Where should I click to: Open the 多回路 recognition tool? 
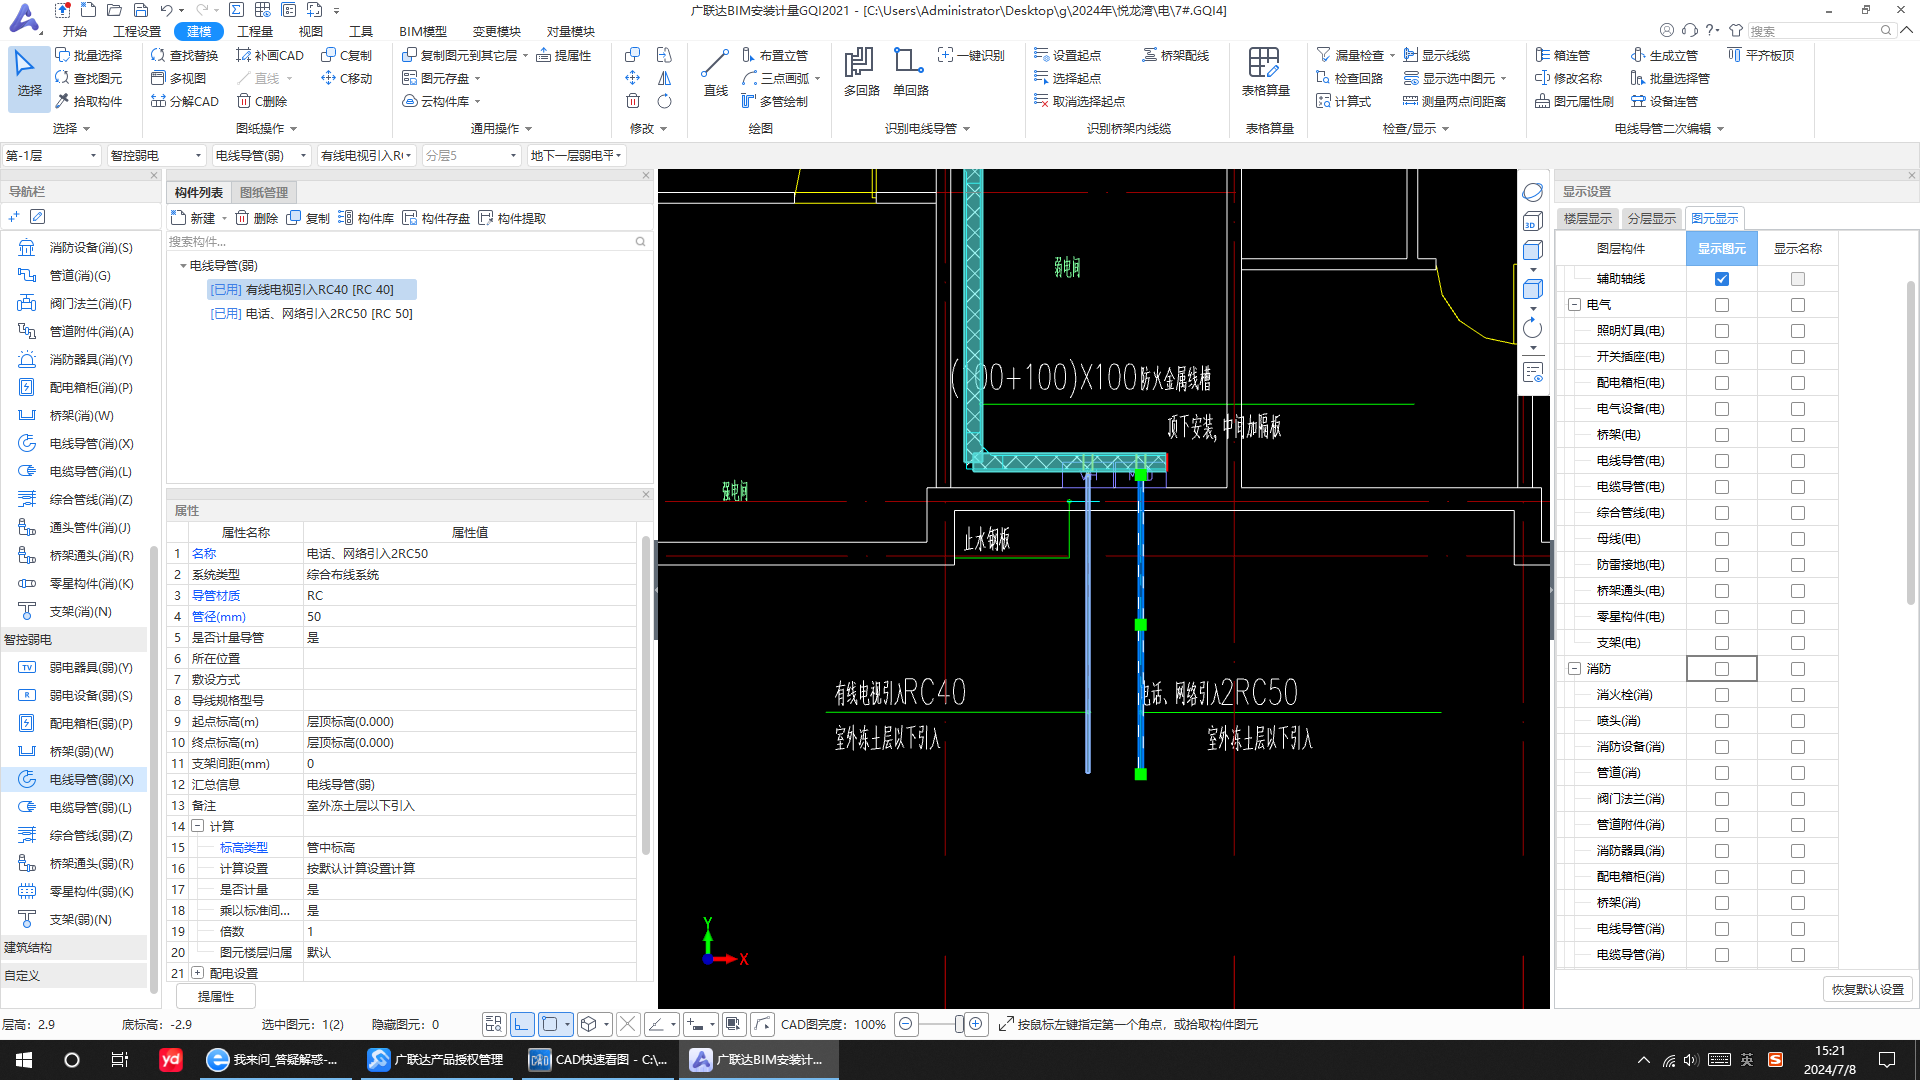point(861,73)
